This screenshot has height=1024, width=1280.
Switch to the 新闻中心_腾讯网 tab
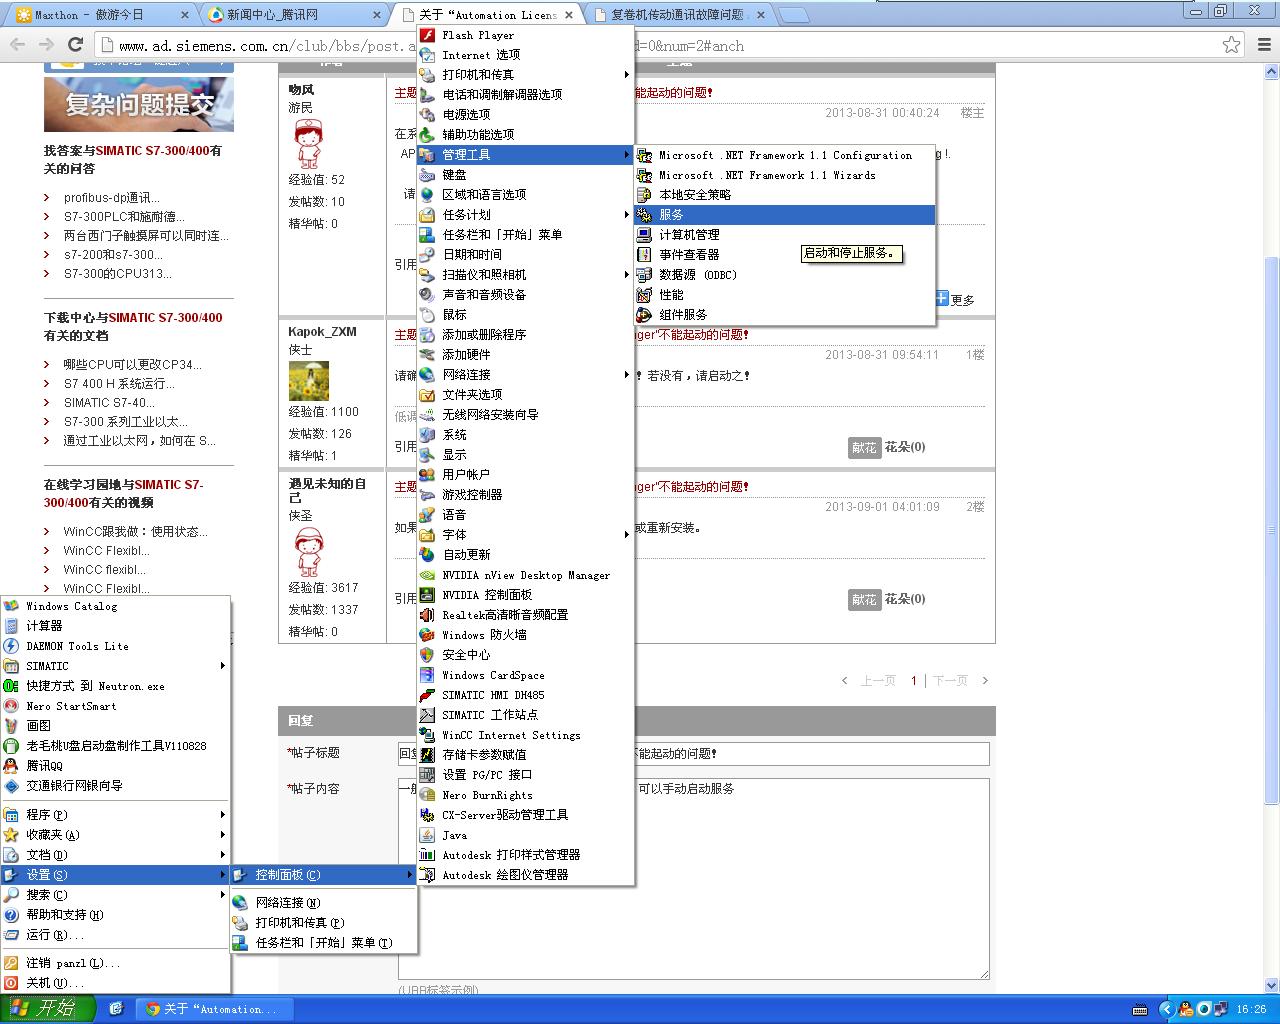(x=293, y=15)
